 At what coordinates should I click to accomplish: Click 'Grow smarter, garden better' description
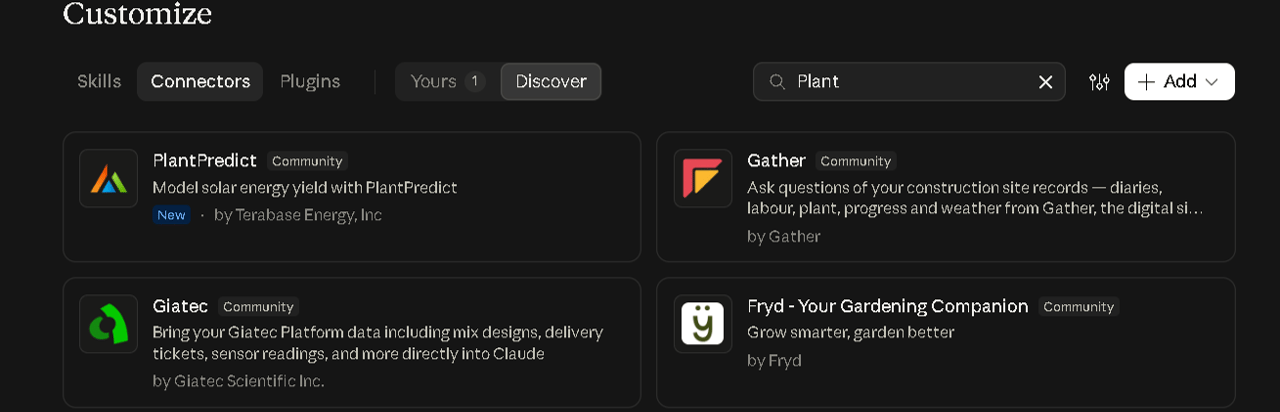click(851, 332)
